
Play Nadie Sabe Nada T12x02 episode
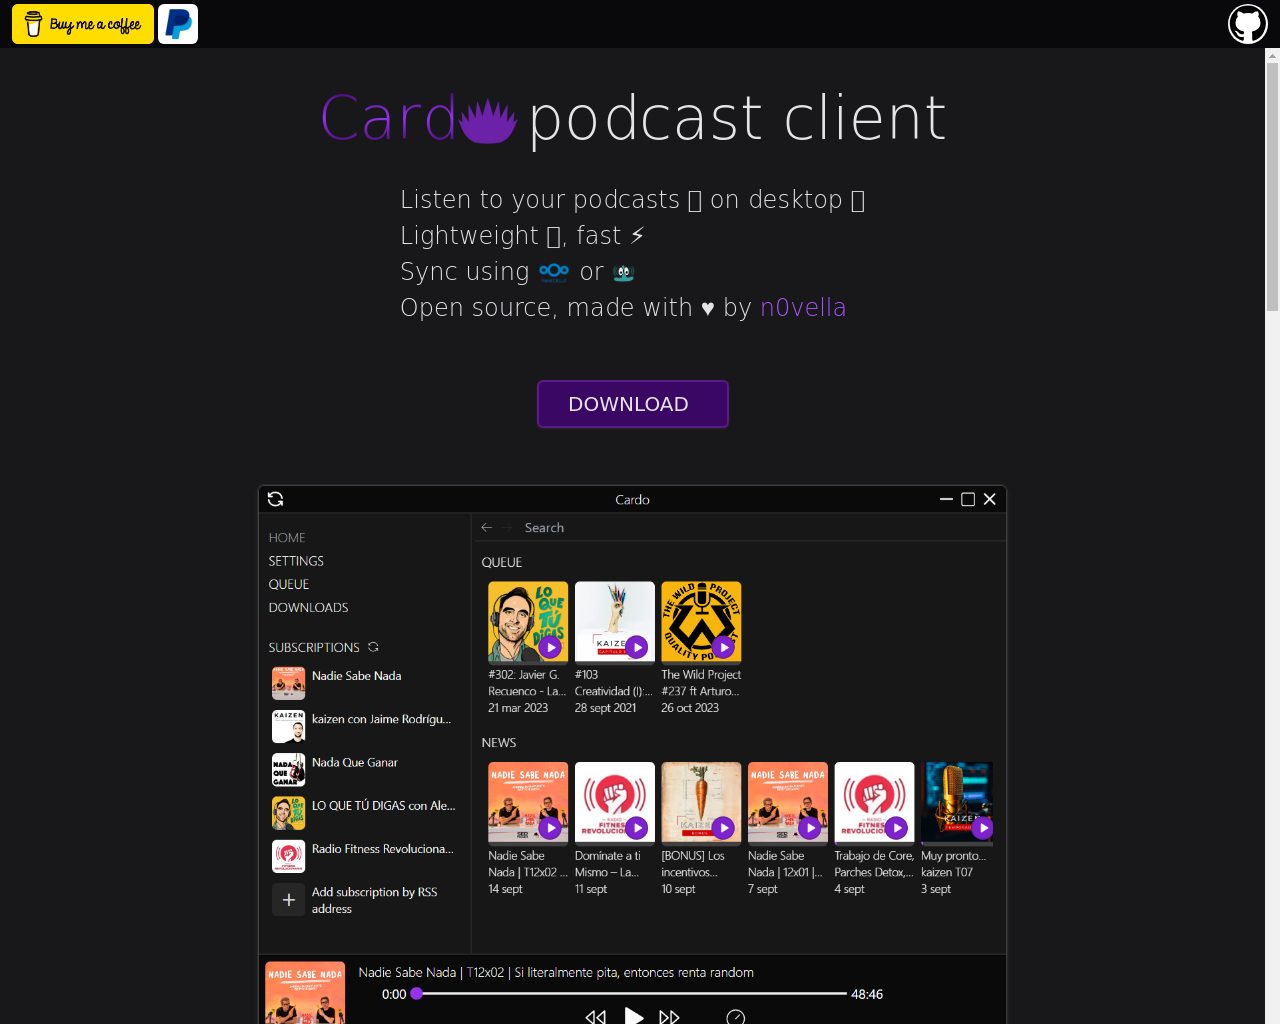[550, 828]
